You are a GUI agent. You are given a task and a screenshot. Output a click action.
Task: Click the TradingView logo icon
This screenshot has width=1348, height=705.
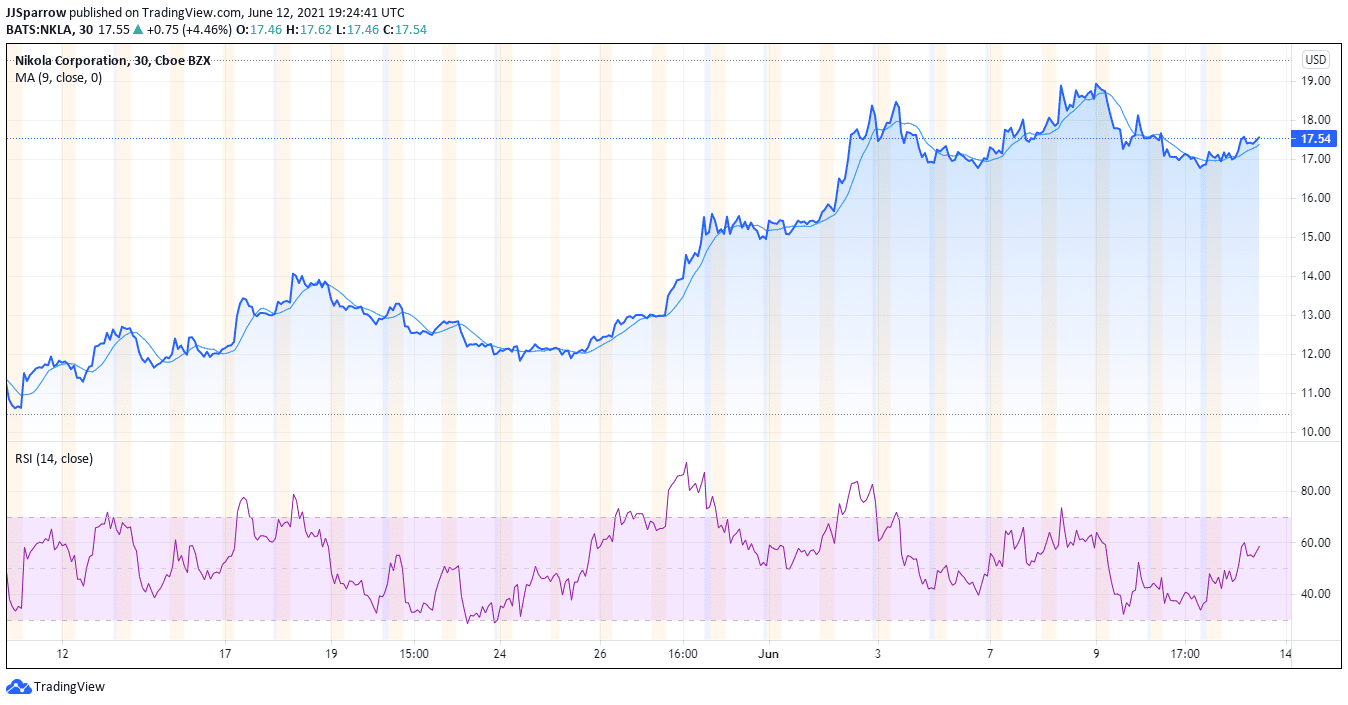(18, 687)
